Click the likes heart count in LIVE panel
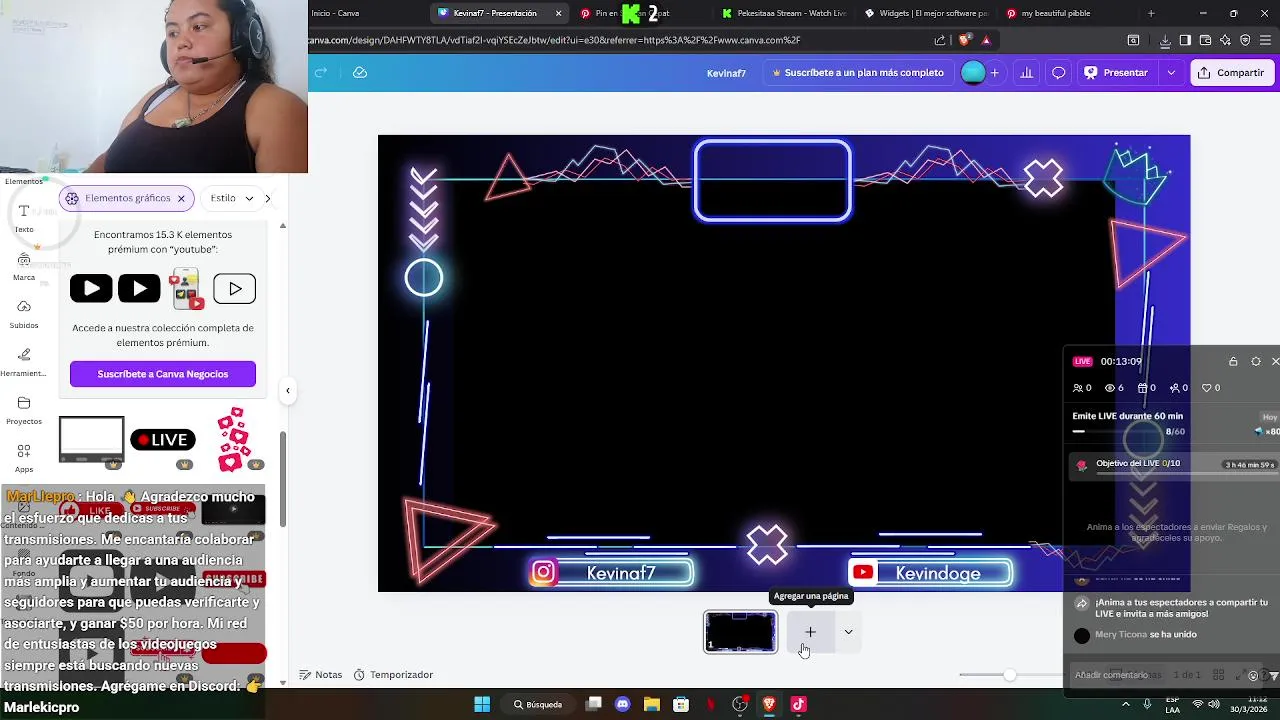 click(1211, 388)
